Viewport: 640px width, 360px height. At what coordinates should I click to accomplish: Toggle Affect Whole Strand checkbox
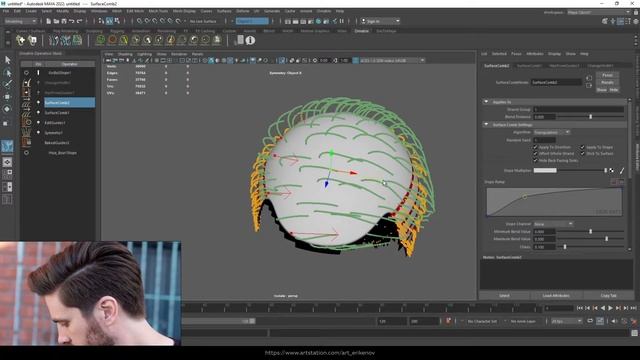tap(535, 153)
